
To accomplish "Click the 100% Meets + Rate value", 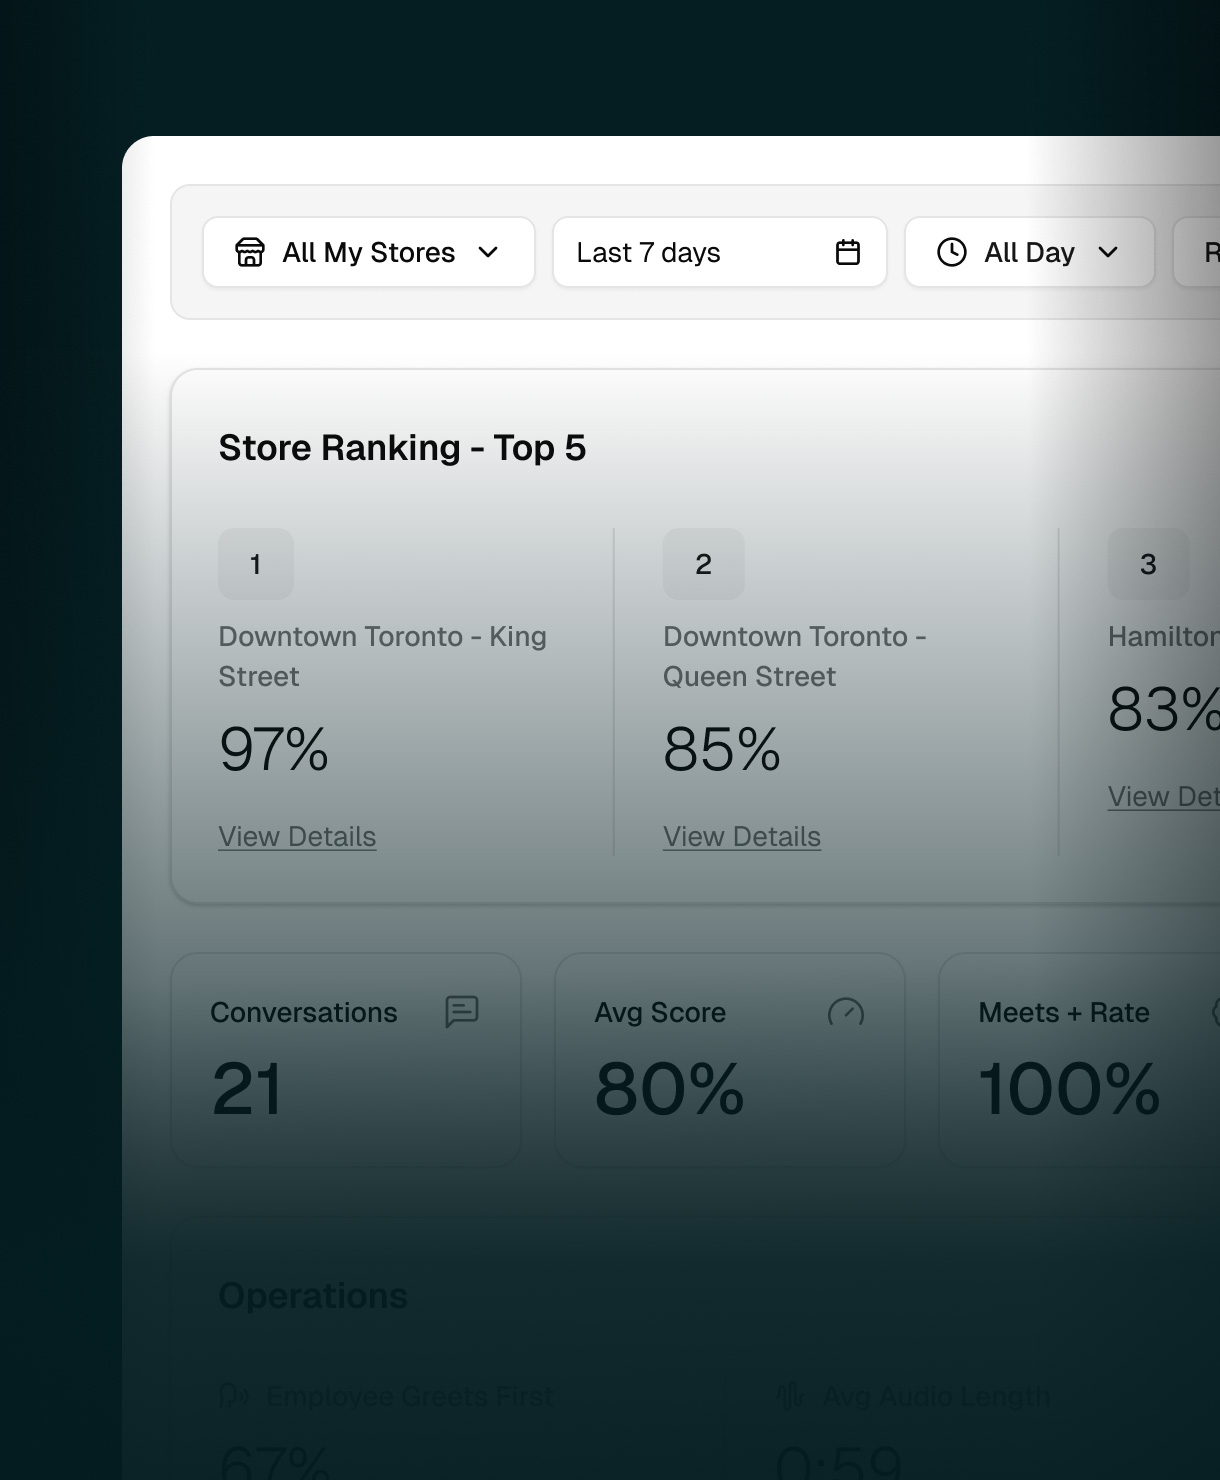I will coord(1069,1089).
